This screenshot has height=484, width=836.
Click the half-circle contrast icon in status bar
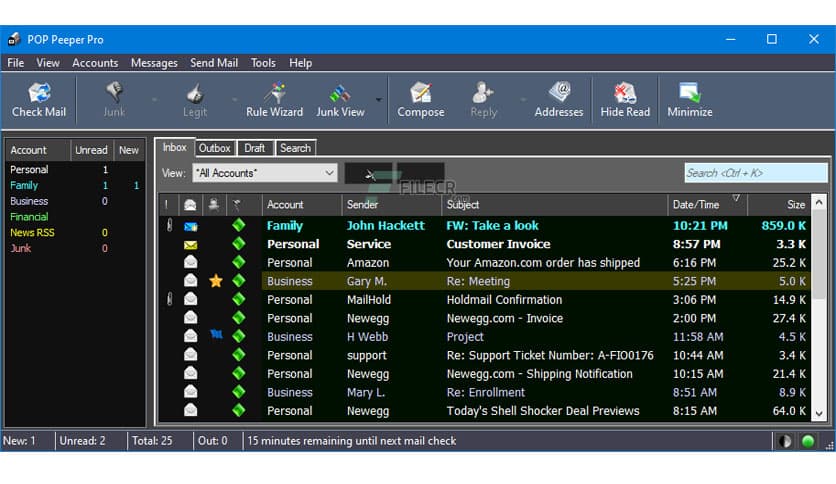coord(784,441)
